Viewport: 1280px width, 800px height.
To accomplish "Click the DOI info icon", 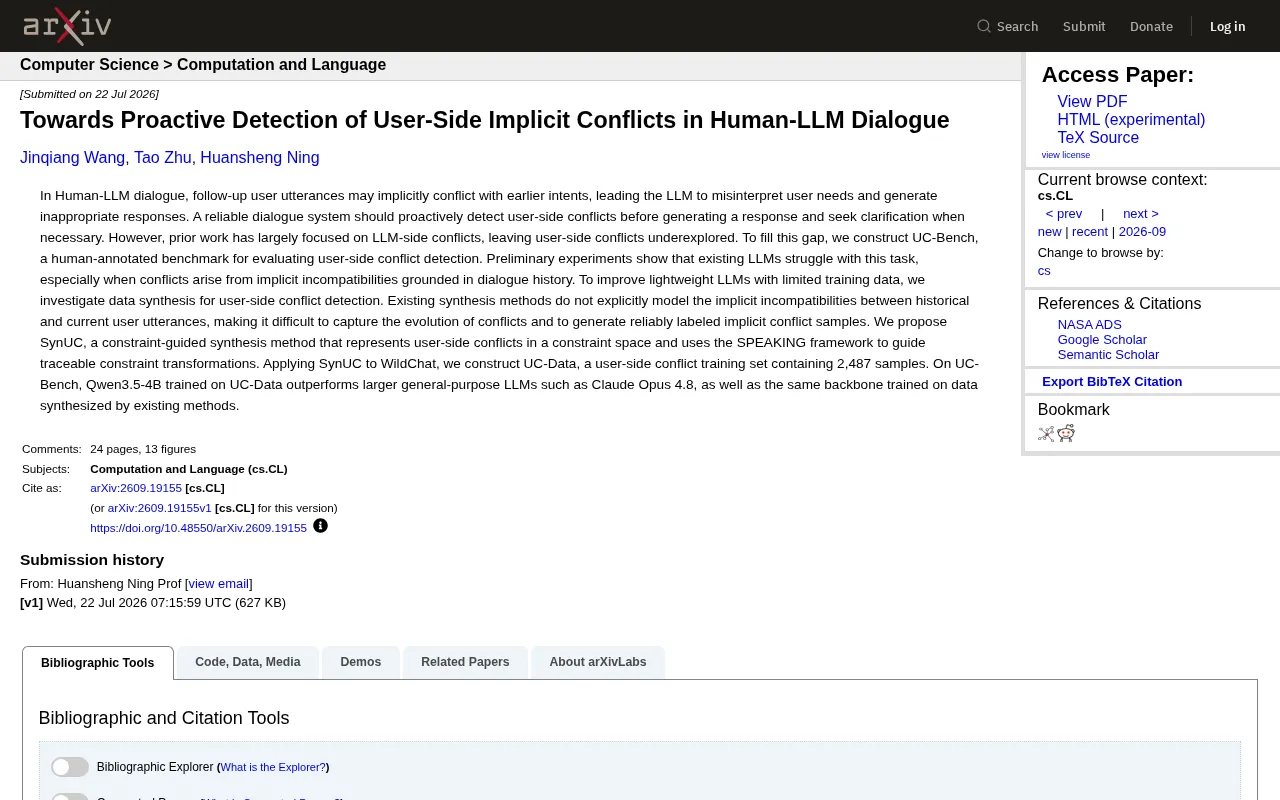I will point(320,526).
